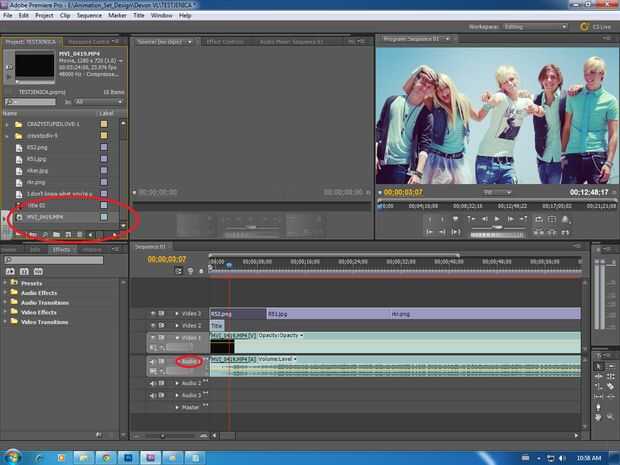Click the Clear trash icon in project panel
The height and width of the screenshot is (465, 620).
coord(79,235)
